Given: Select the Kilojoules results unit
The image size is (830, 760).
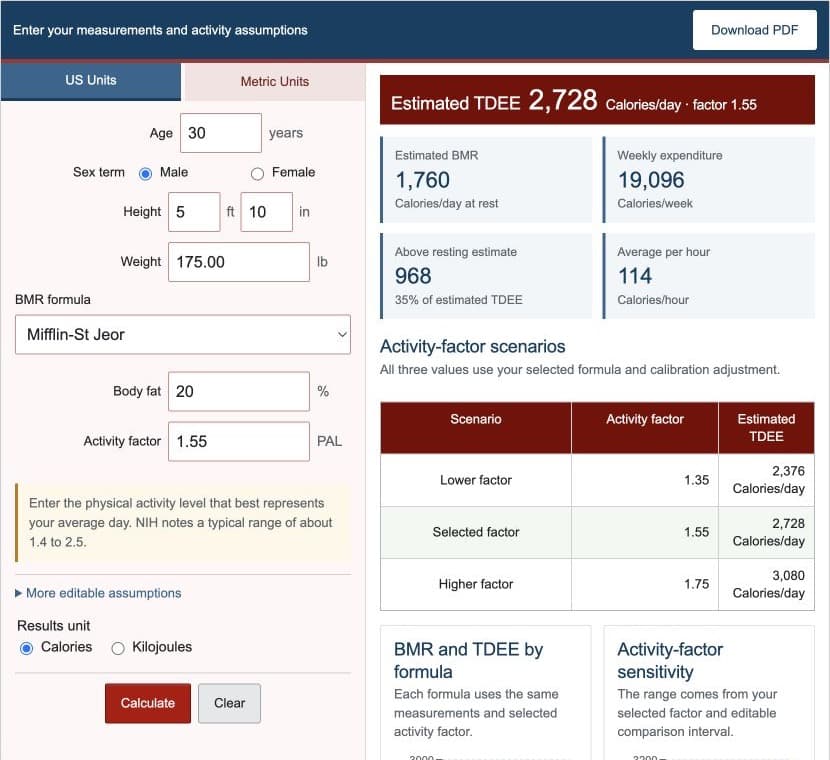Looking at the screenshot, I should (x=118, y=648).
